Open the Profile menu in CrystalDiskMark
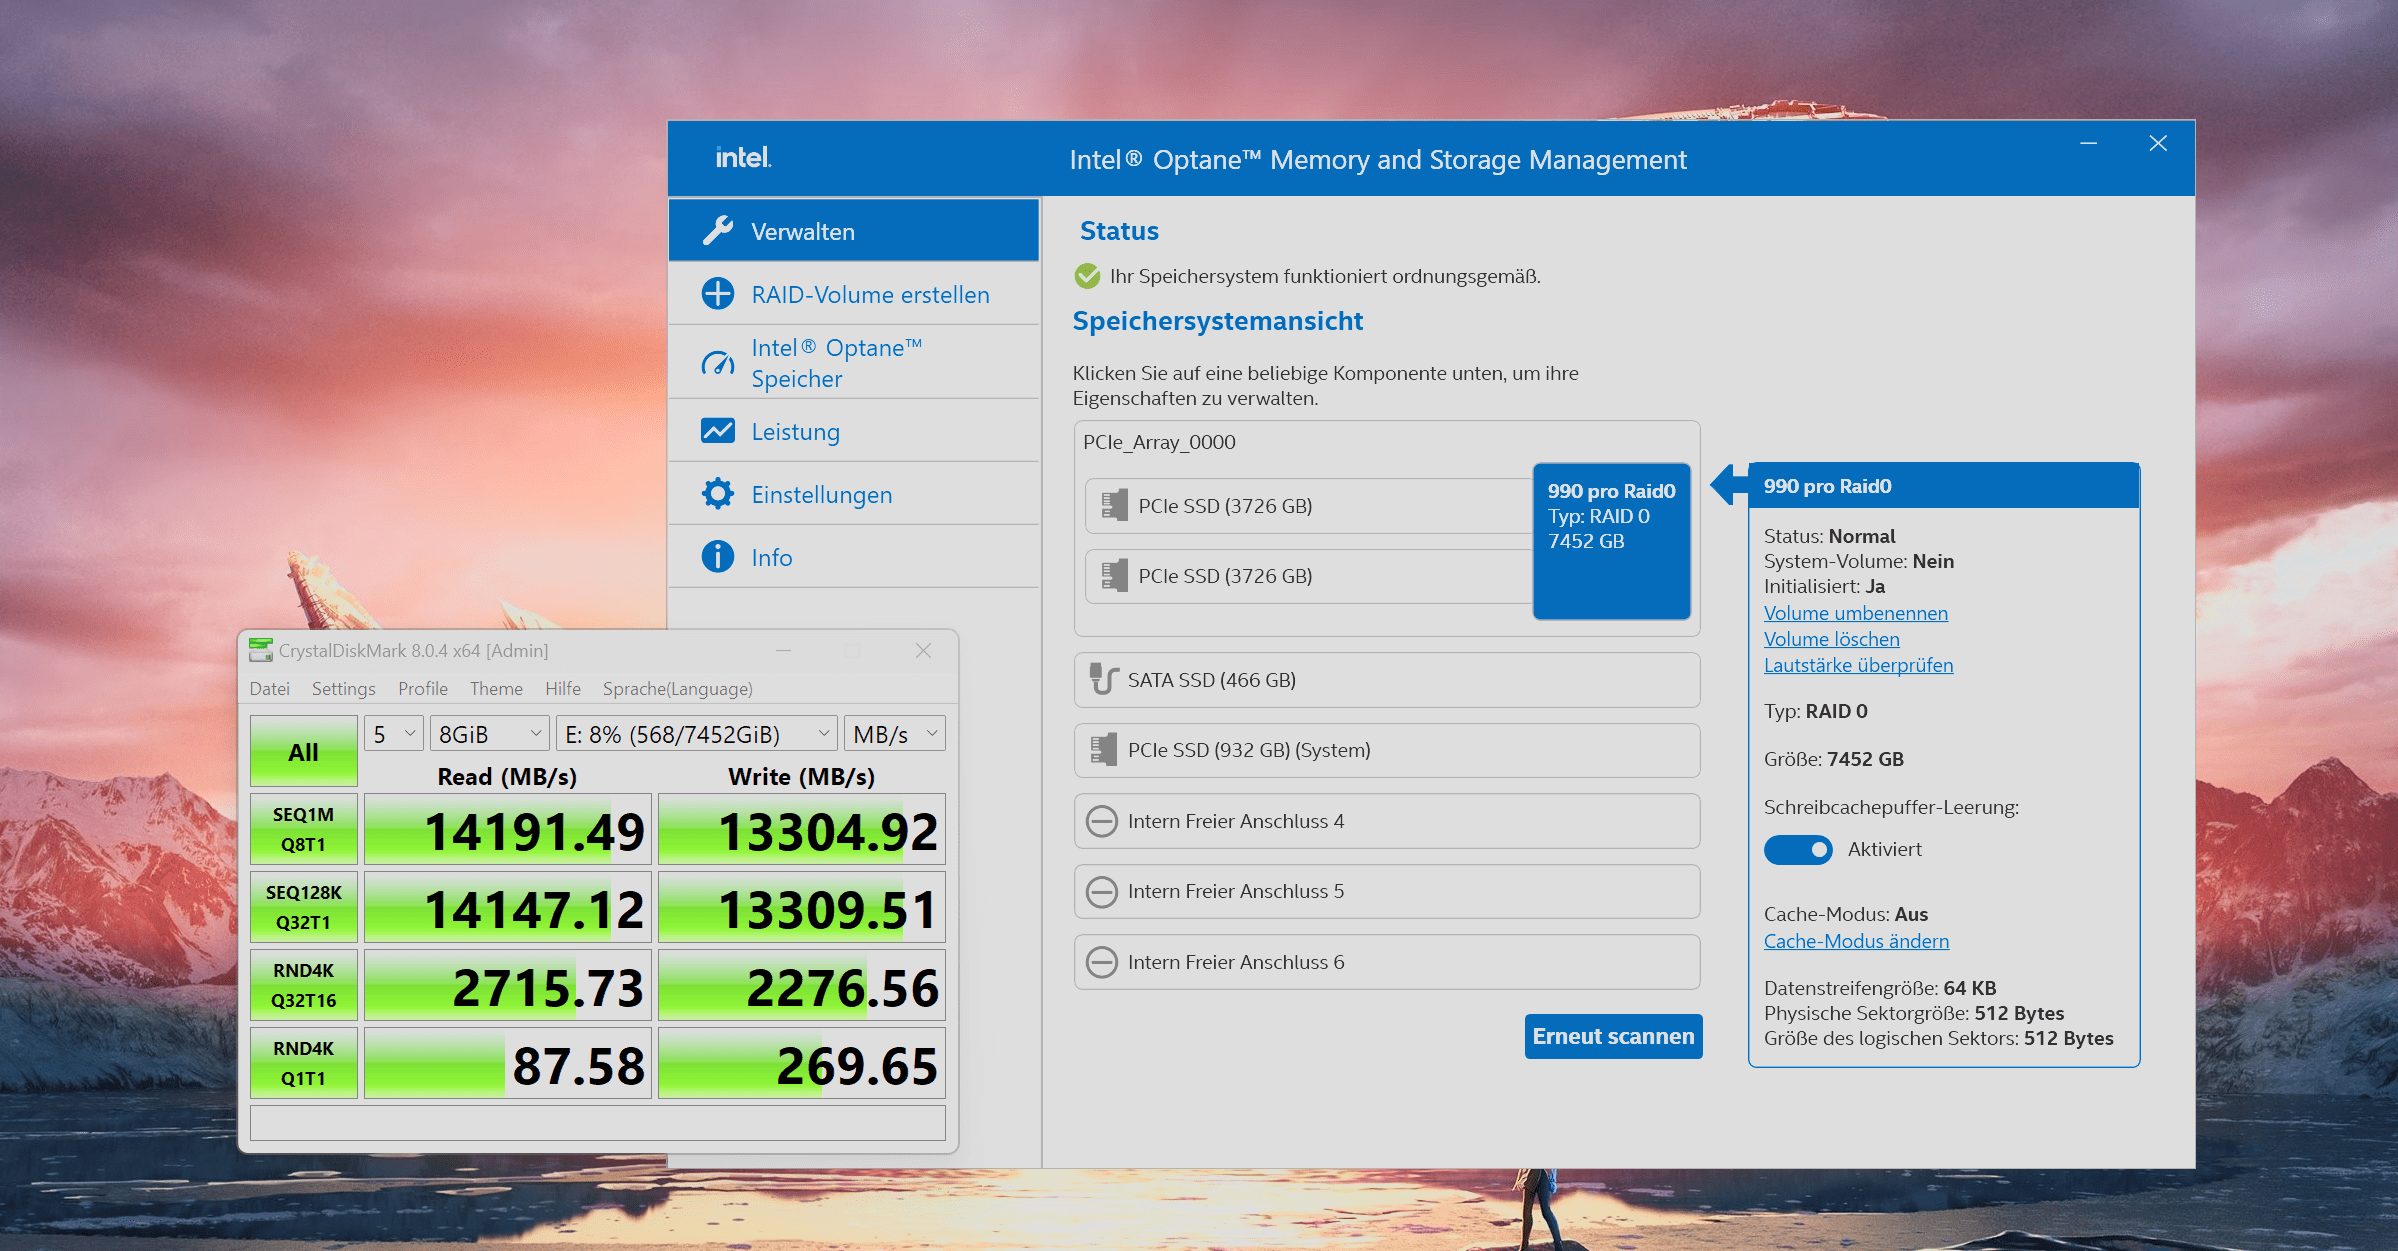 click(x=423, y=688)
